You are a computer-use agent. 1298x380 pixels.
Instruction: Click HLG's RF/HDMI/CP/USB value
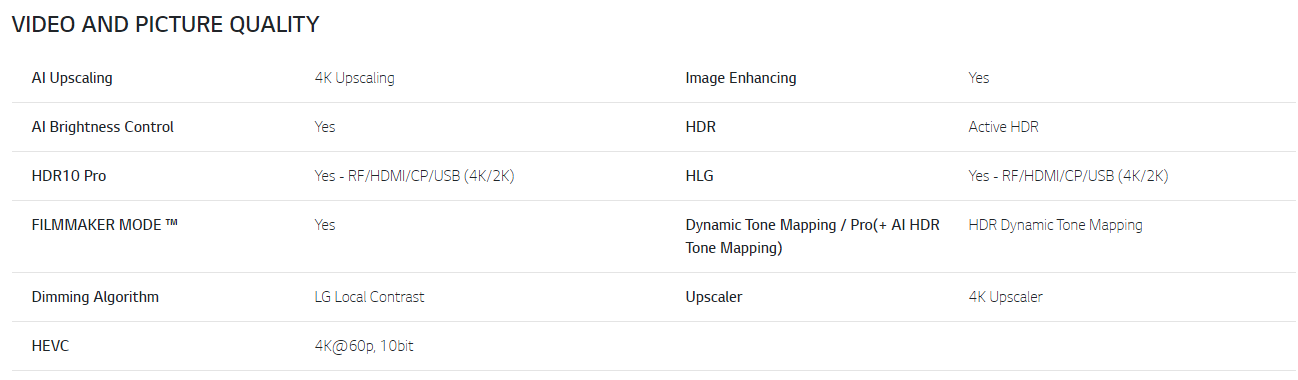pos(1069,176)
